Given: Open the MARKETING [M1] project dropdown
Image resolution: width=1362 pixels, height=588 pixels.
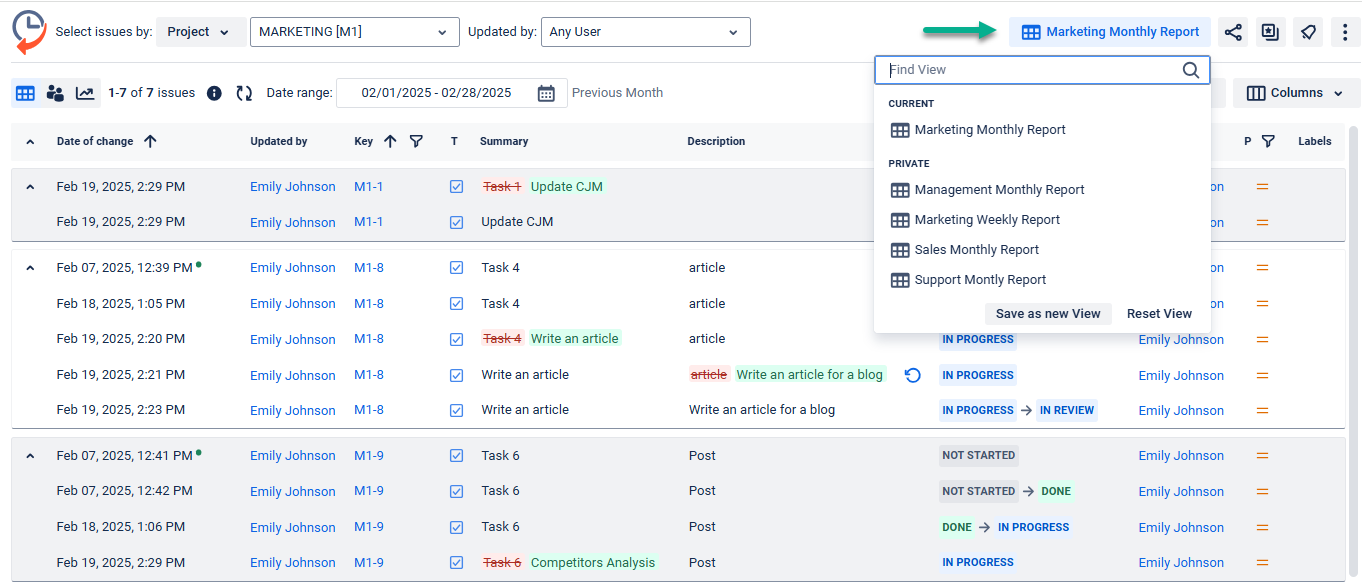Looking at the screenshot, I should click(354, 32).
